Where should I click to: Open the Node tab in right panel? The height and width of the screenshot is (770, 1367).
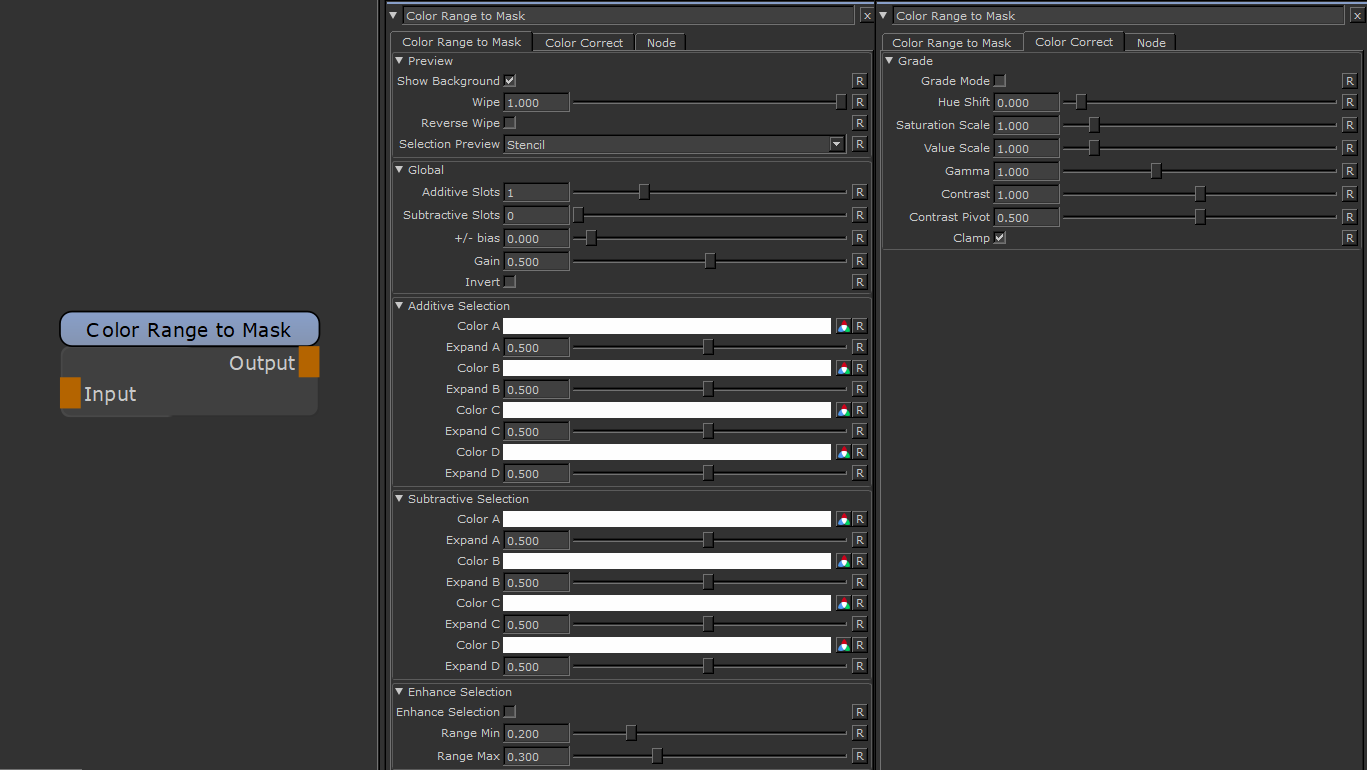click(x=1151, y=43)
